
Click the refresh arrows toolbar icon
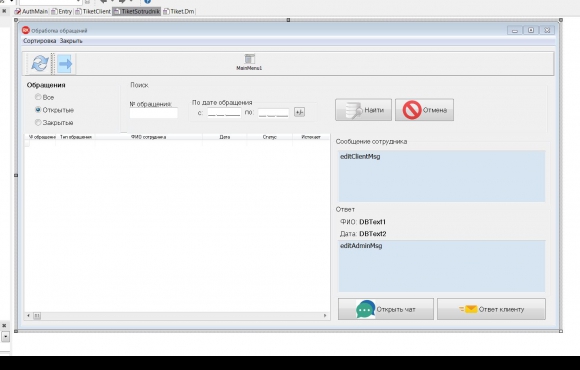click(40, 63)
